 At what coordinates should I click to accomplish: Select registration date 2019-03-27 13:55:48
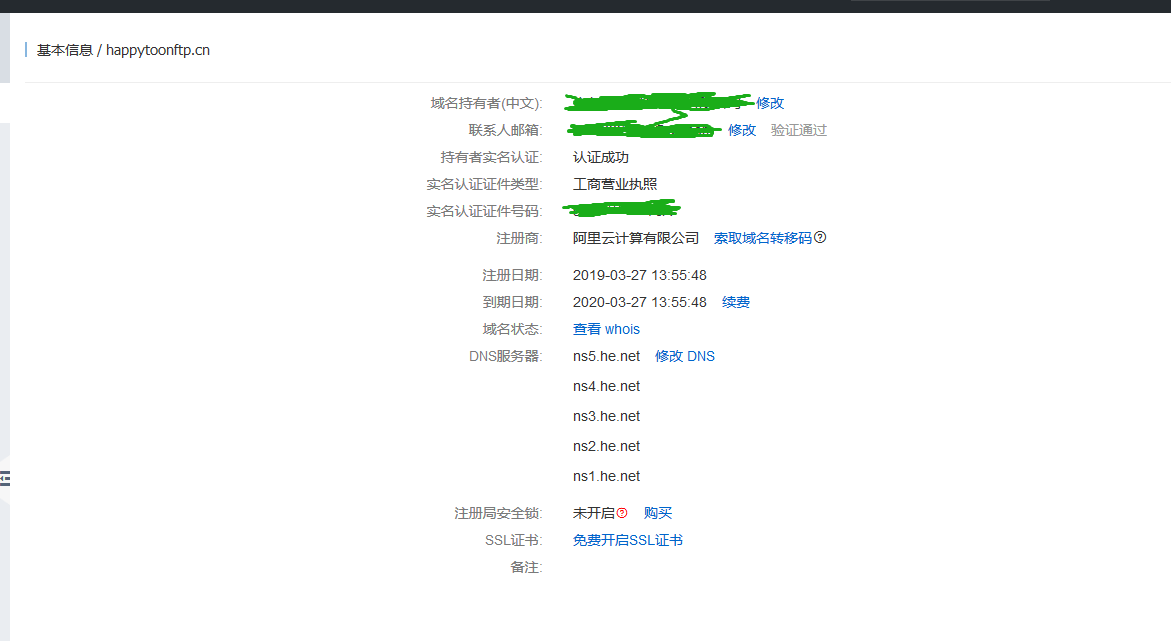(639, 275)
